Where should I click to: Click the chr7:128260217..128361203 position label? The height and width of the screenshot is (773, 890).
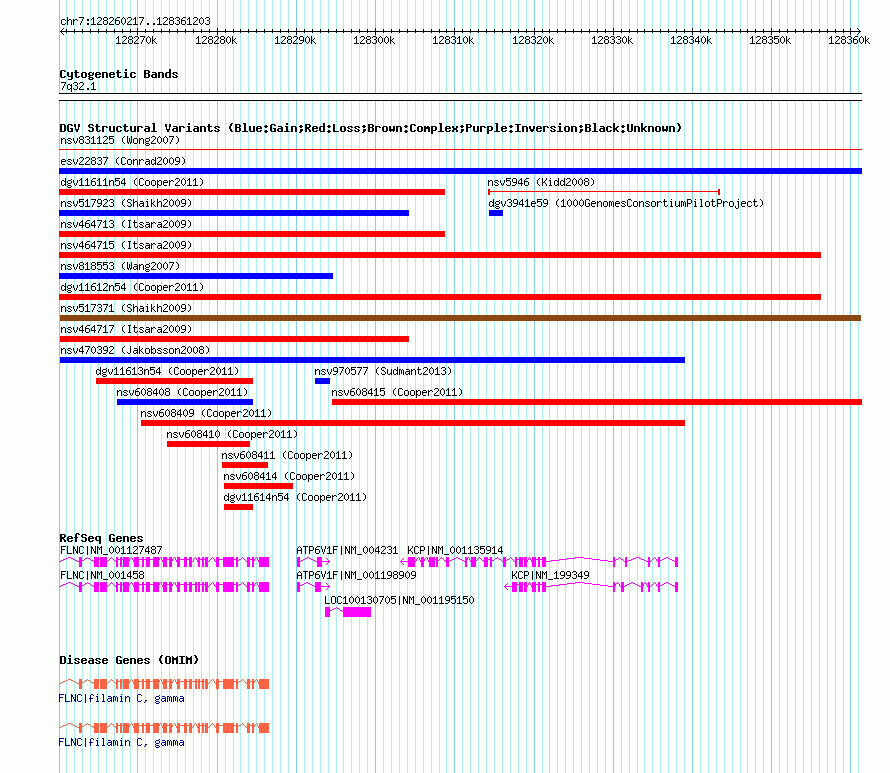pos(135,21)
